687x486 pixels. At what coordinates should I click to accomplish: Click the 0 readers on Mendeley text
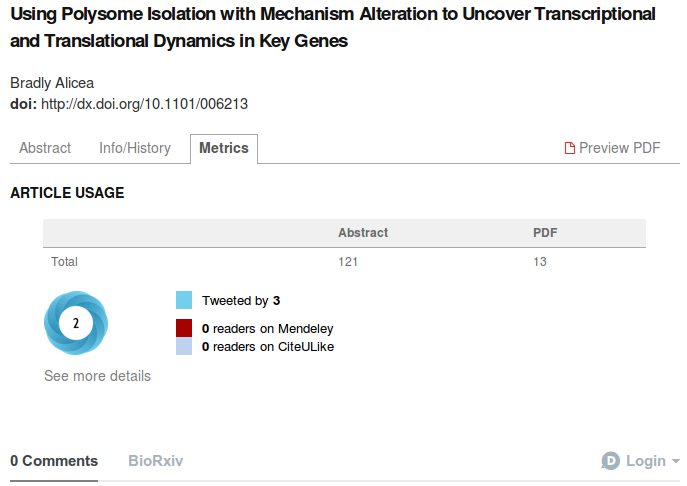coord(267,328)
